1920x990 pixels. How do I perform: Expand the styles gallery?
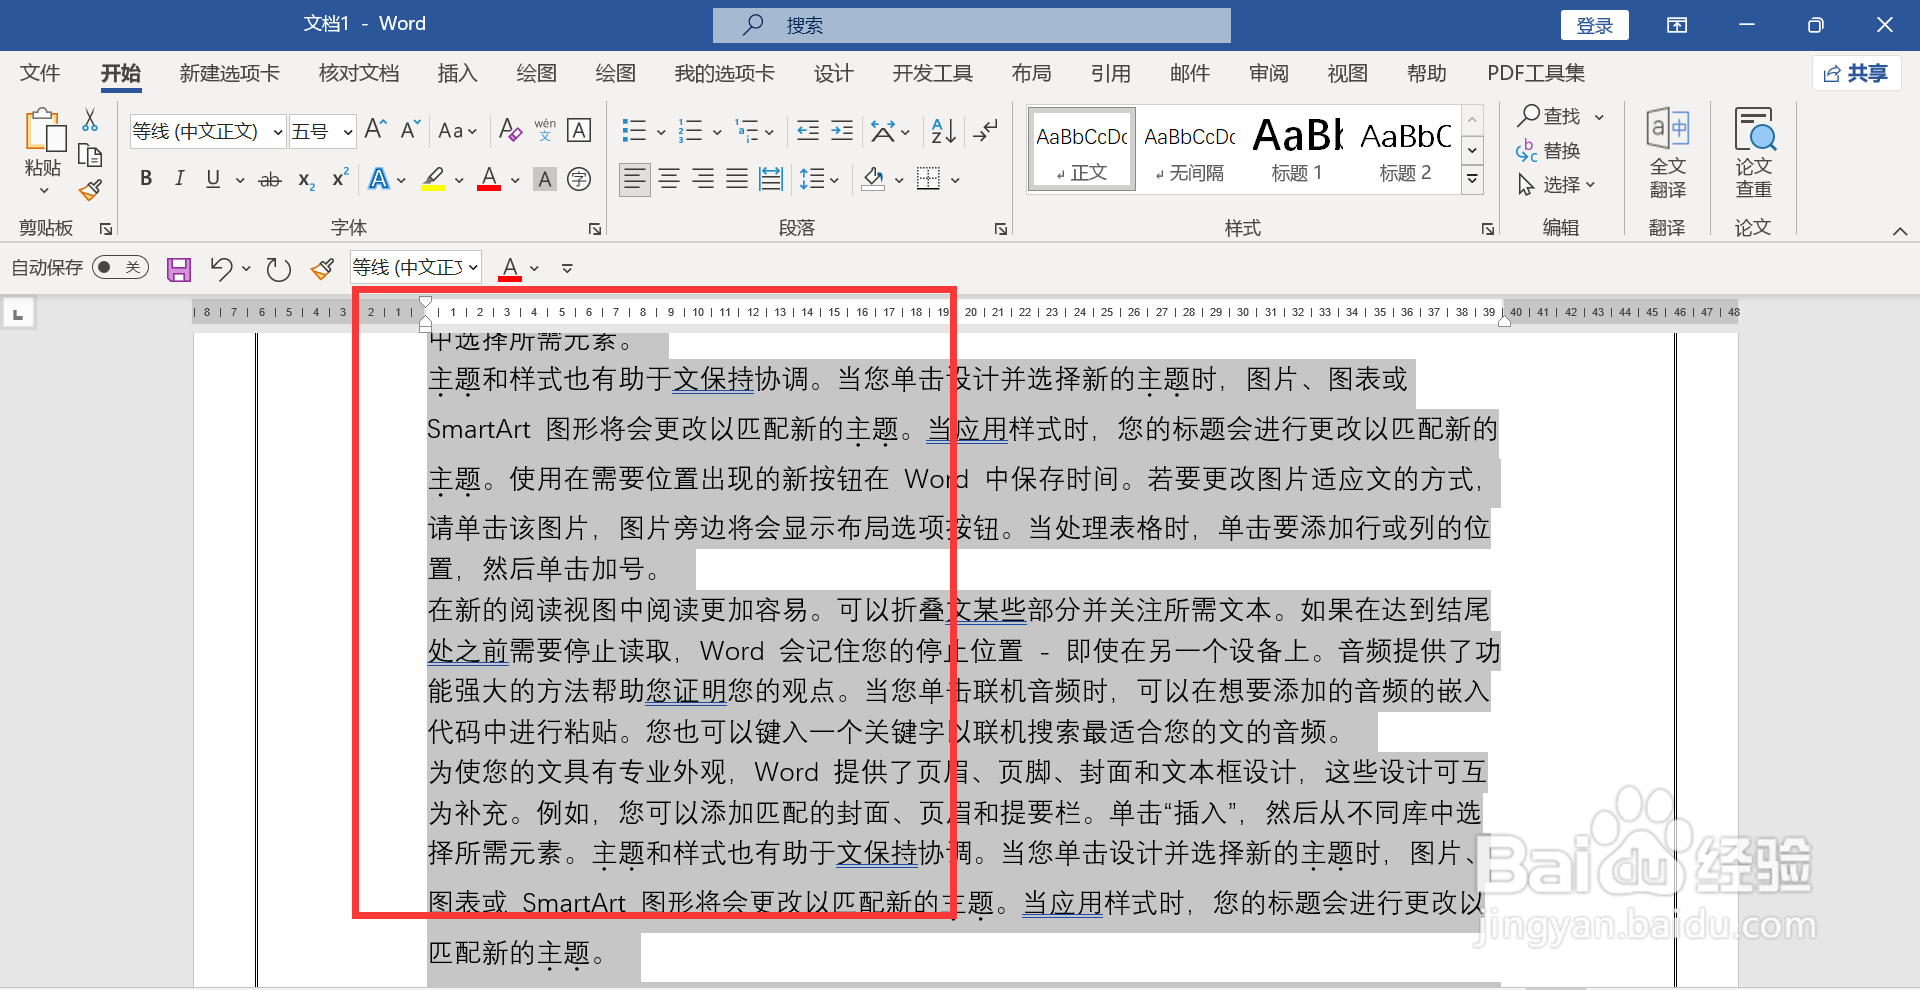(x=1472, y=180)
